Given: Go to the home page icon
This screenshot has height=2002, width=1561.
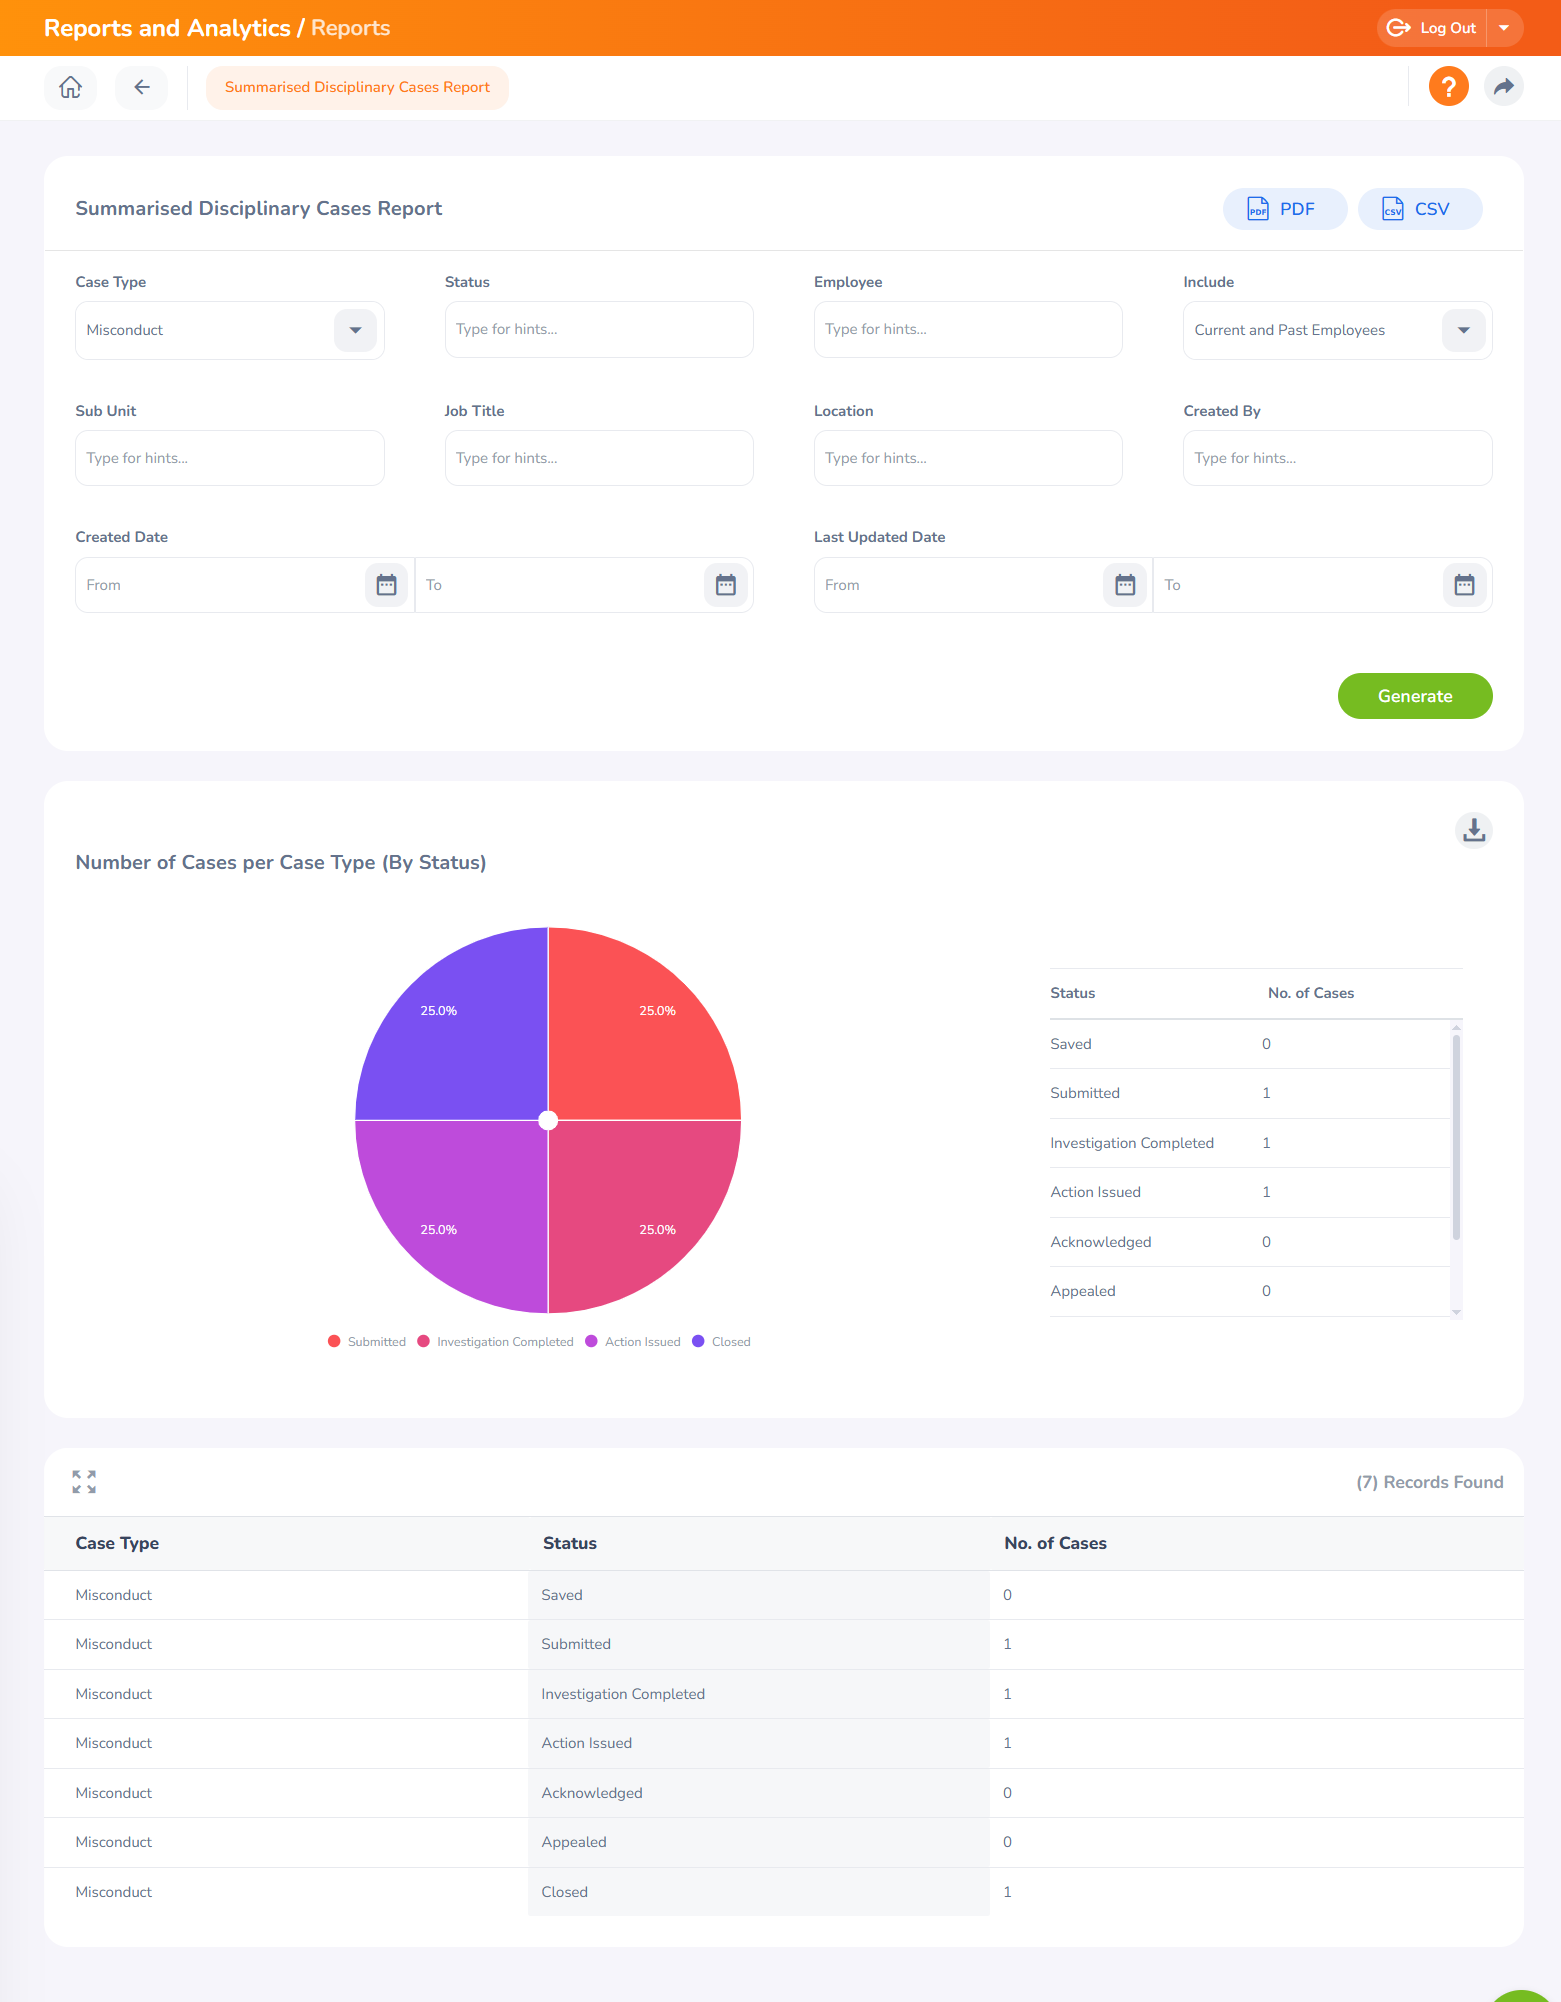Looking at the screenshot, I should pyautogui.click(x=70, y=88).
